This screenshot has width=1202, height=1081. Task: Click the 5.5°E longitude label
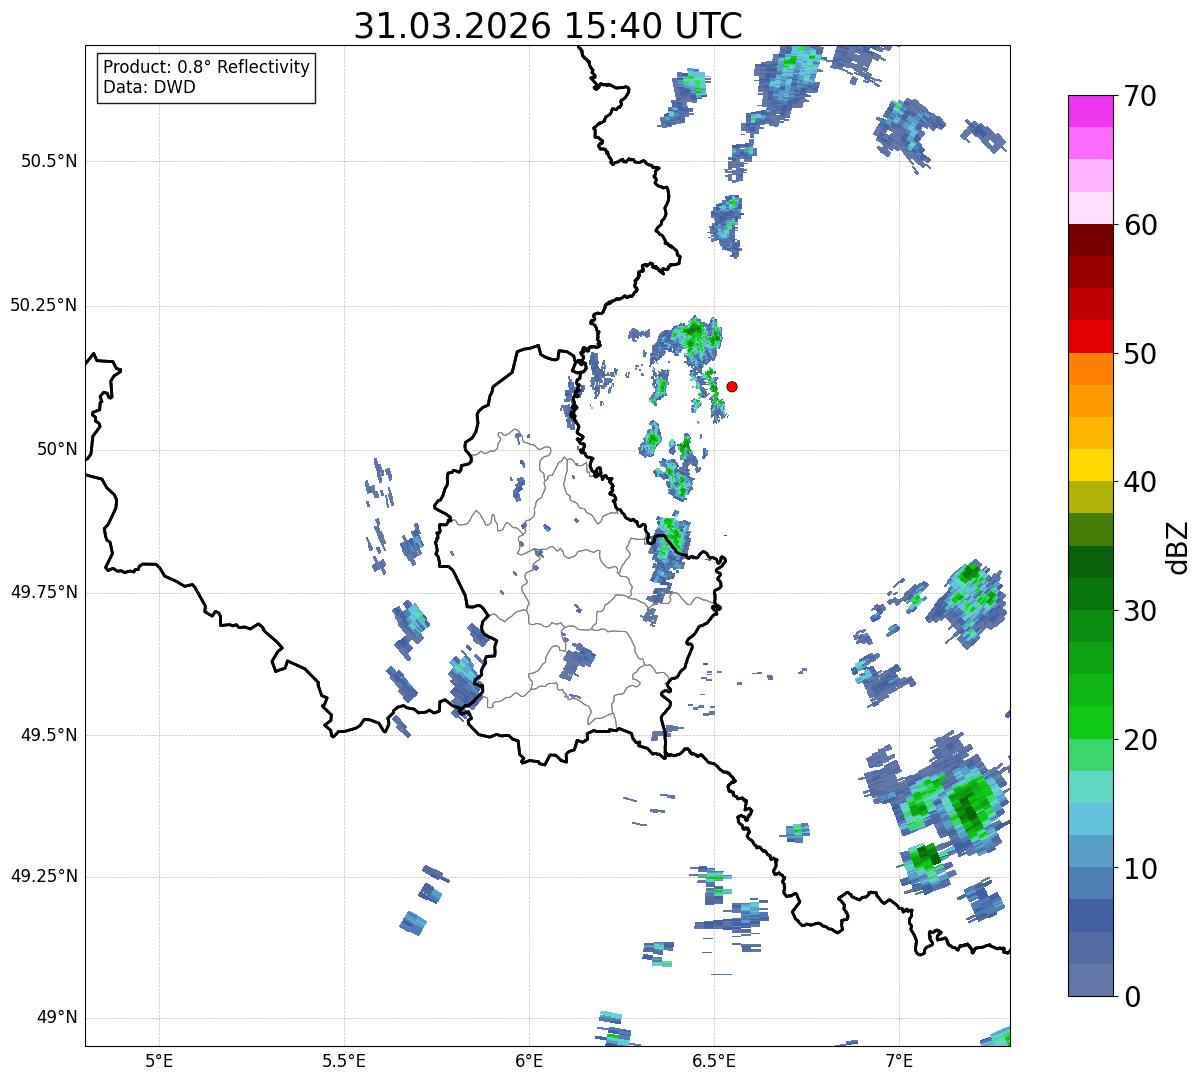click(x=344, y=1060)
